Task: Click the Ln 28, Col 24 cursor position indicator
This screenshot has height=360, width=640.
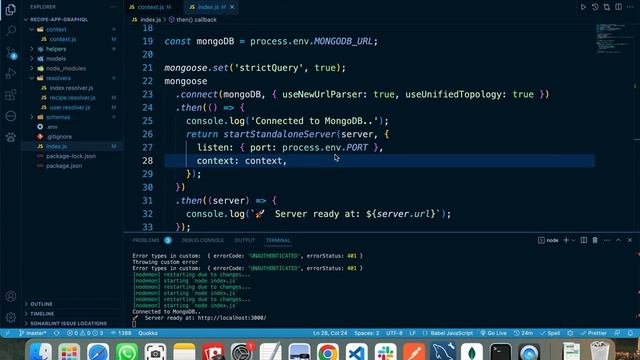Action: tap(330, 333)
